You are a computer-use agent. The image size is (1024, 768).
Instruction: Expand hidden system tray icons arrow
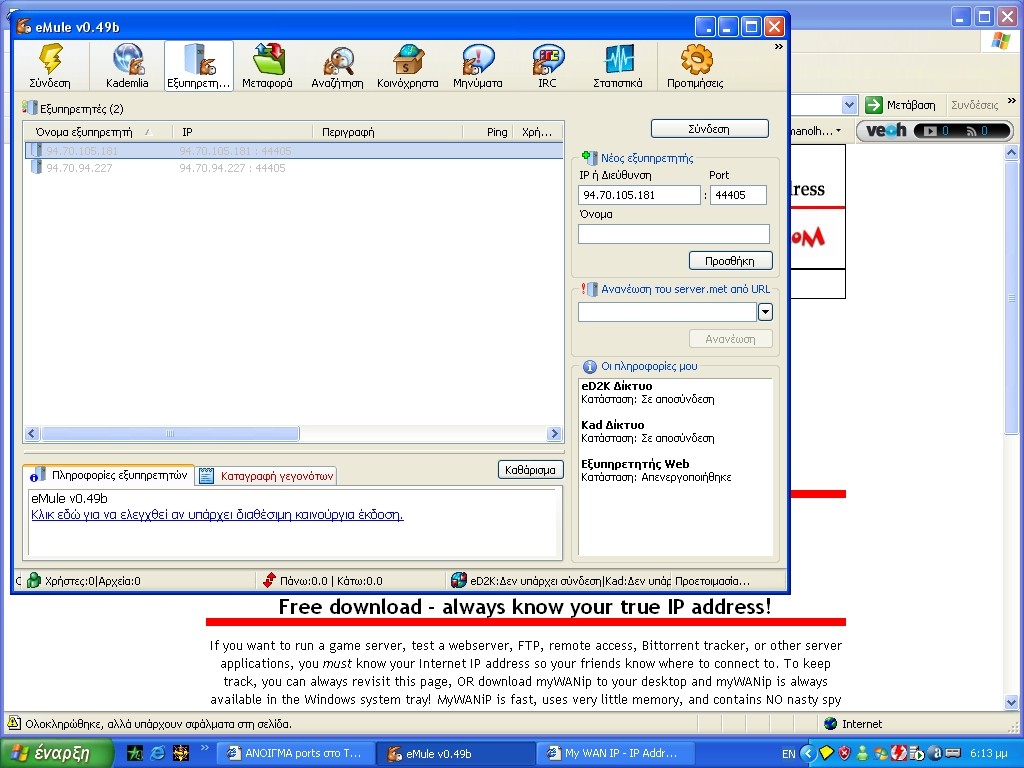808,753
